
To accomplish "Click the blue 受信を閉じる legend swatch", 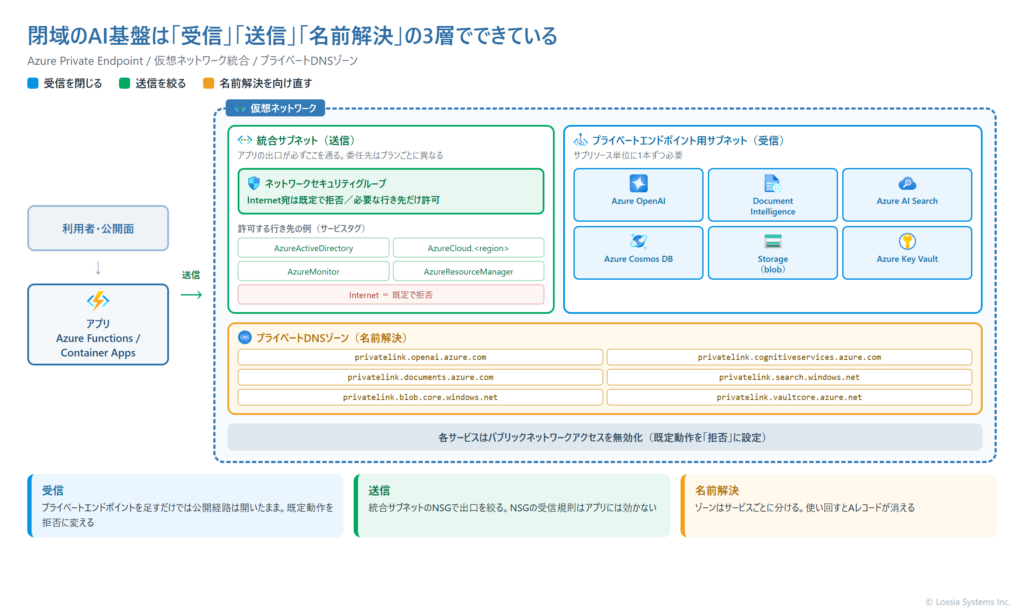I will 33,83.
